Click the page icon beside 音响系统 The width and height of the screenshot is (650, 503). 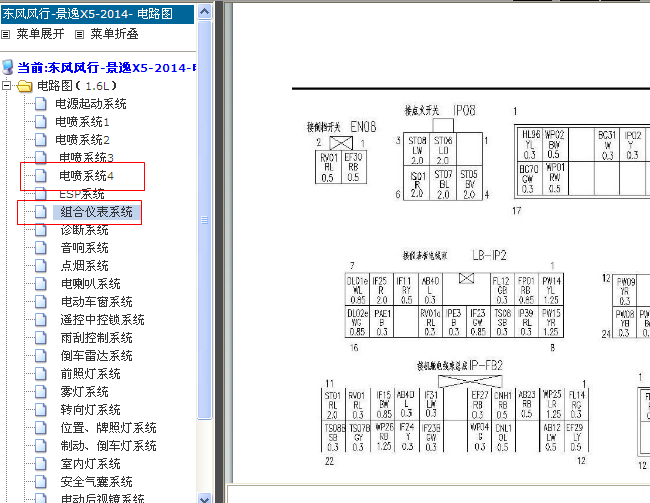(41, 248)
